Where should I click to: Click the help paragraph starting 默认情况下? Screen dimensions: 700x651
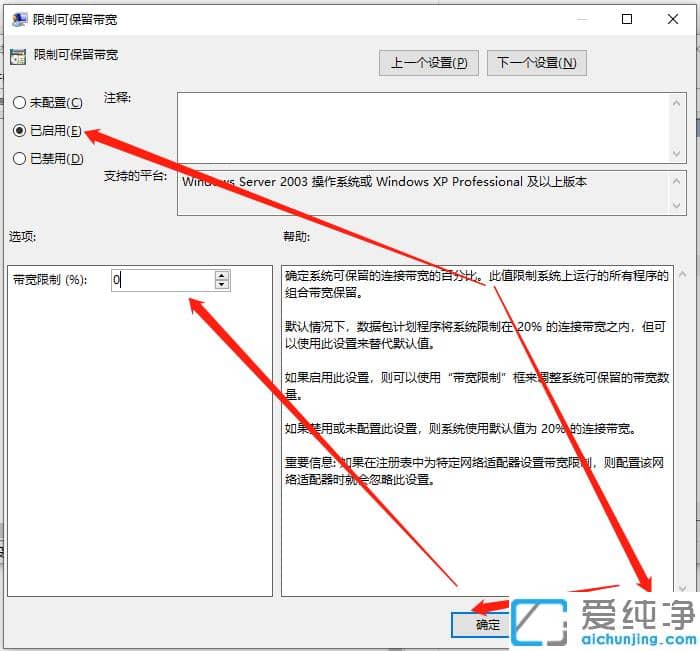tap(475, 335)
